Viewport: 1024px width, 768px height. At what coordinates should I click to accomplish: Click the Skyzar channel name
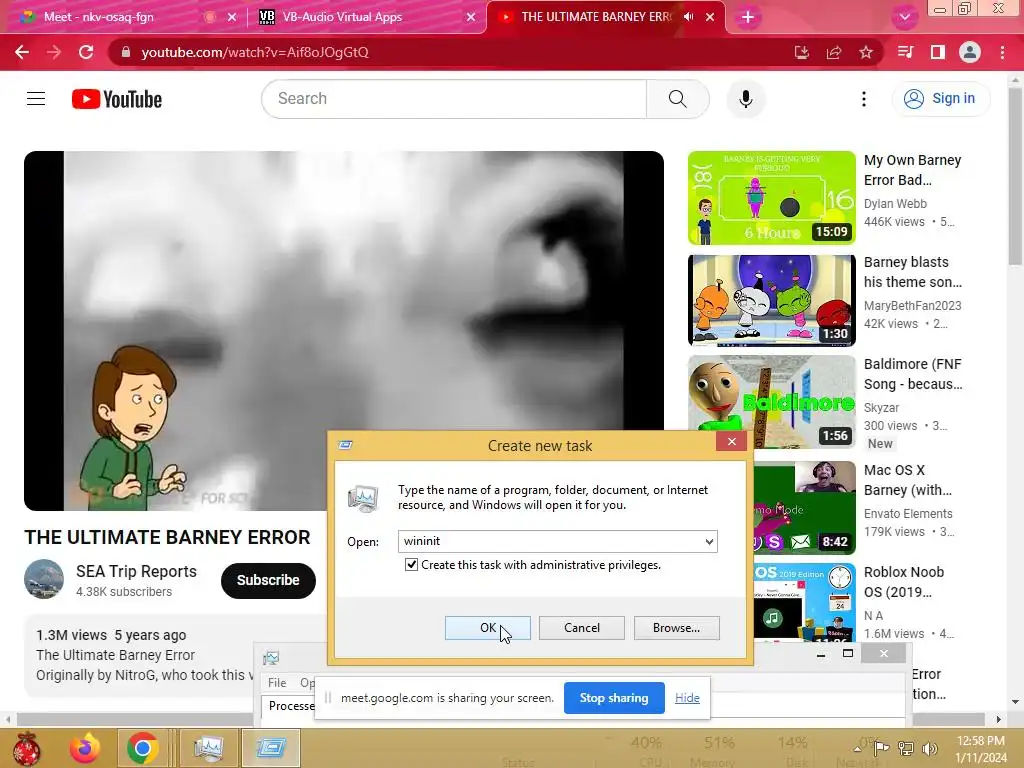pyautogui.click(x=882, y=408)
